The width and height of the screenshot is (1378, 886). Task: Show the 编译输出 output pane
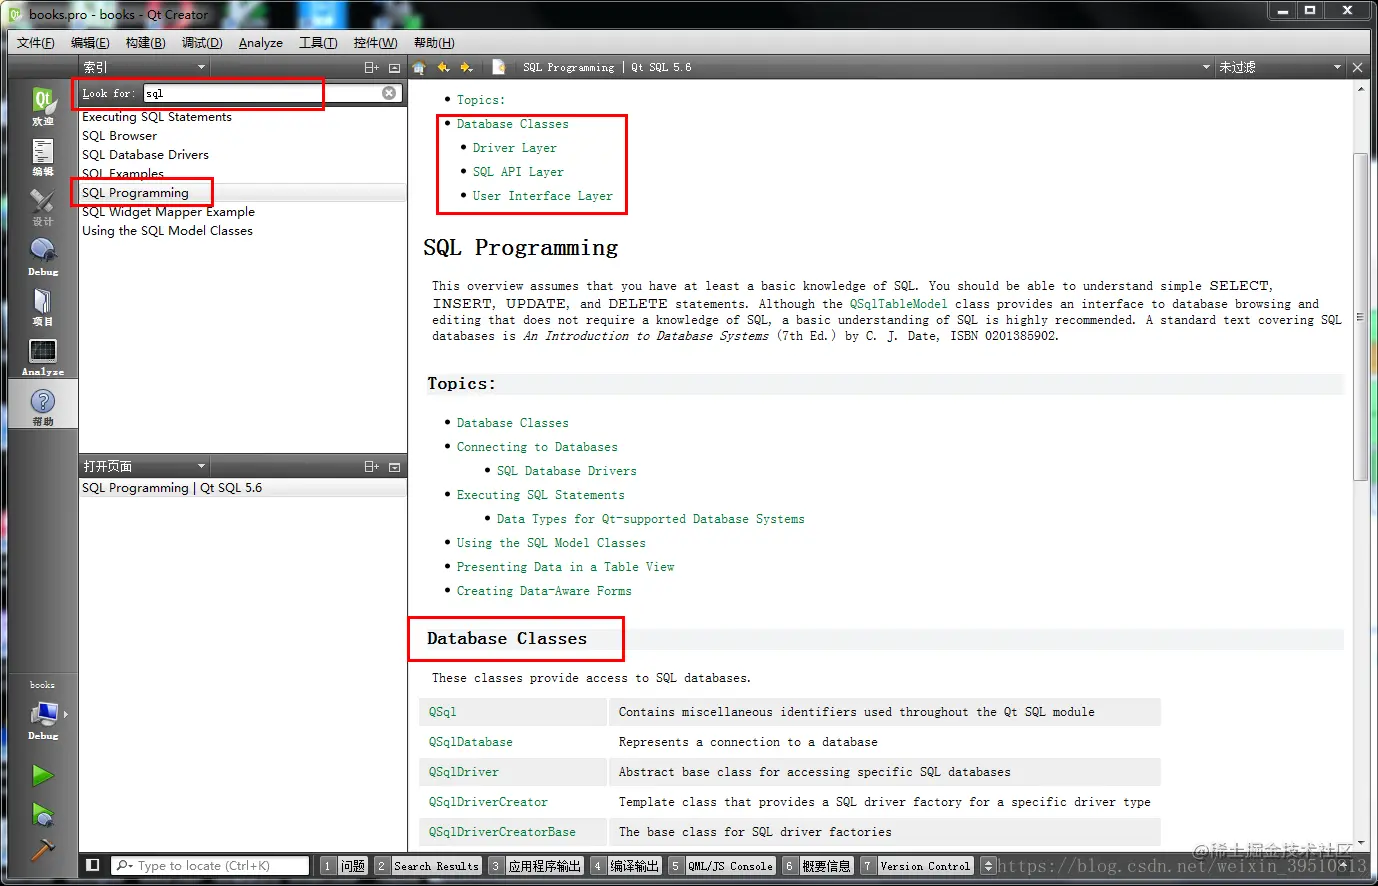(625, 866)
